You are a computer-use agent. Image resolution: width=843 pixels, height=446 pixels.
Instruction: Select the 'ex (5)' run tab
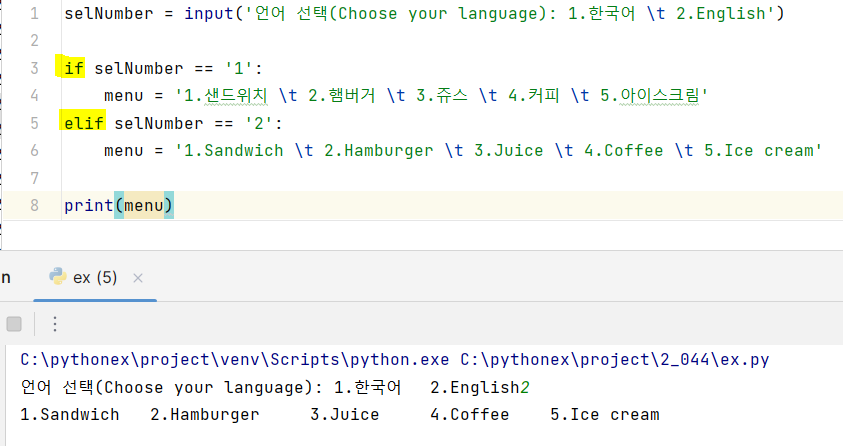(95, 278)
